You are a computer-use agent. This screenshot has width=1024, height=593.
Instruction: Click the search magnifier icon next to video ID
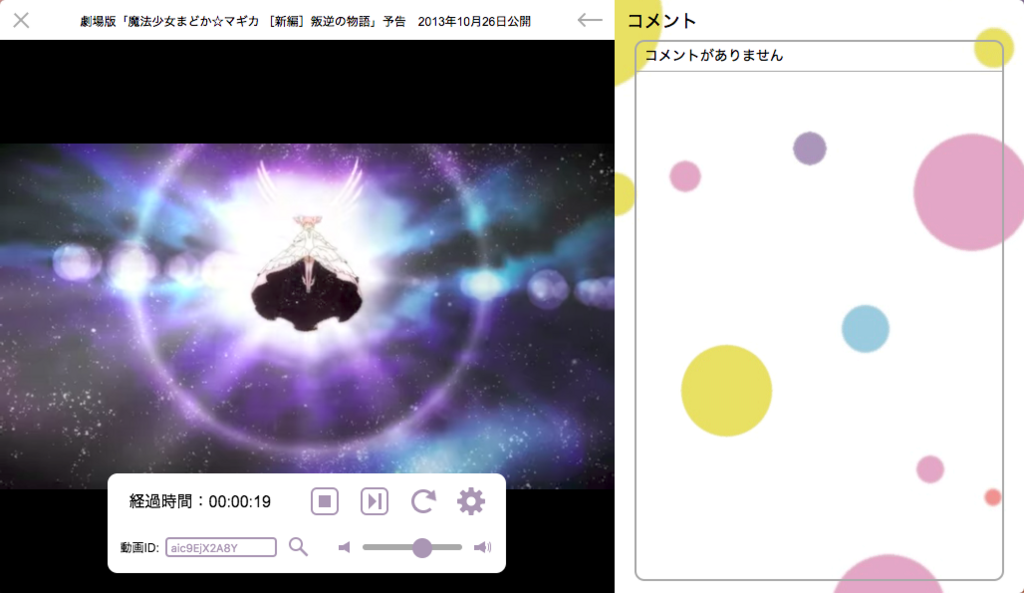coord(298,547)
